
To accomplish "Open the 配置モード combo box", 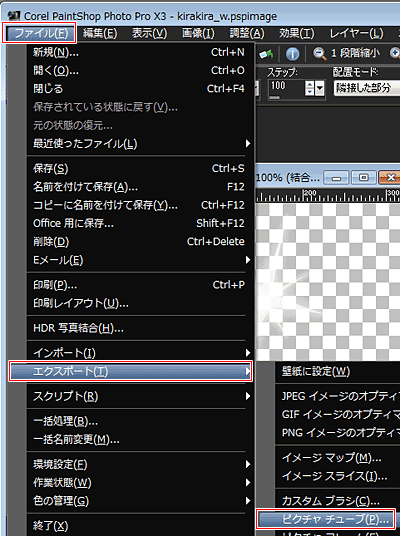I will coord(367,88).
